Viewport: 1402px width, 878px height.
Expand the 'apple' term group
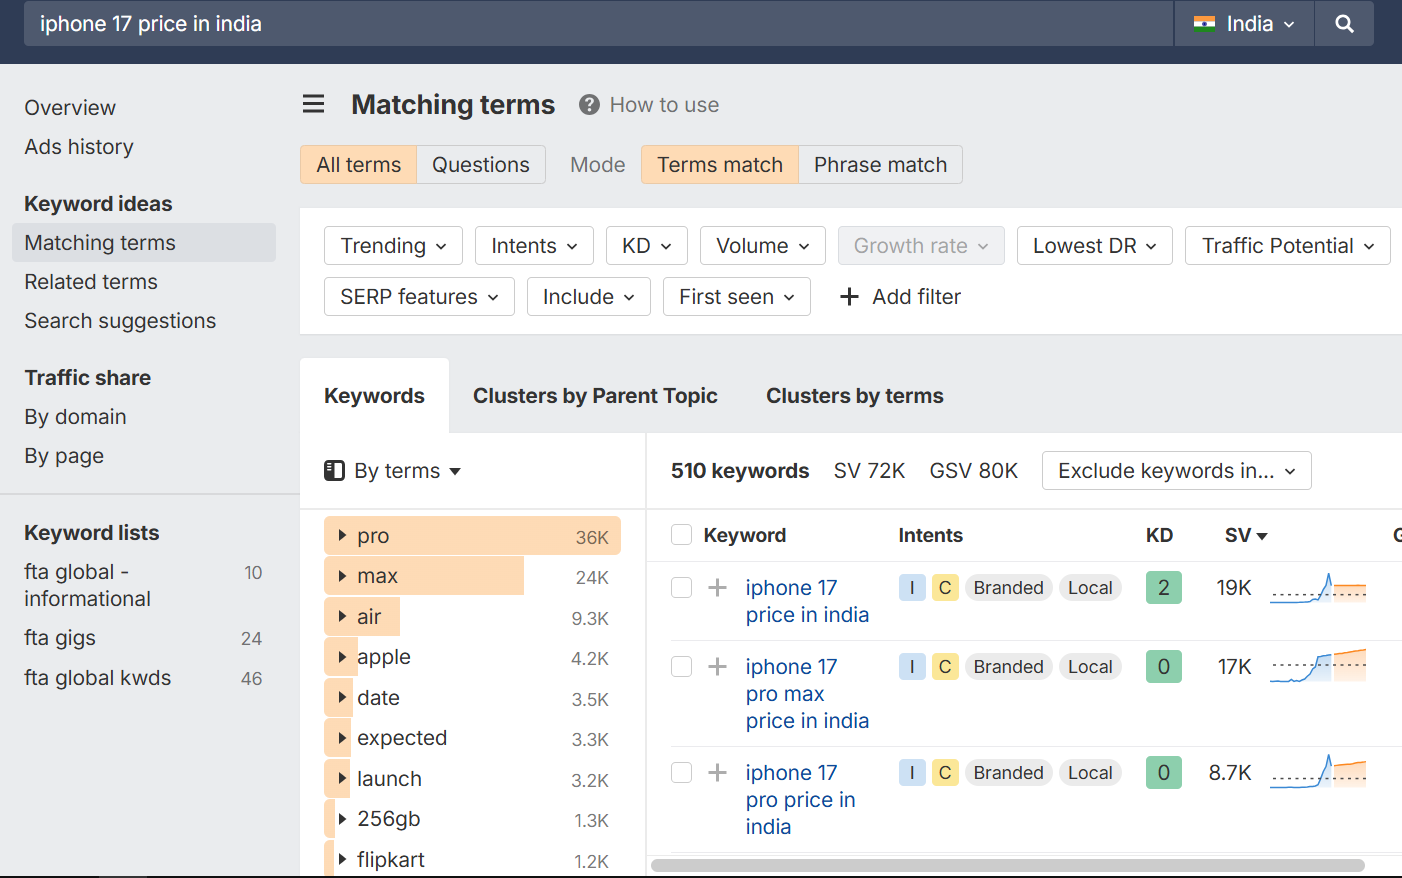[342, 657]
